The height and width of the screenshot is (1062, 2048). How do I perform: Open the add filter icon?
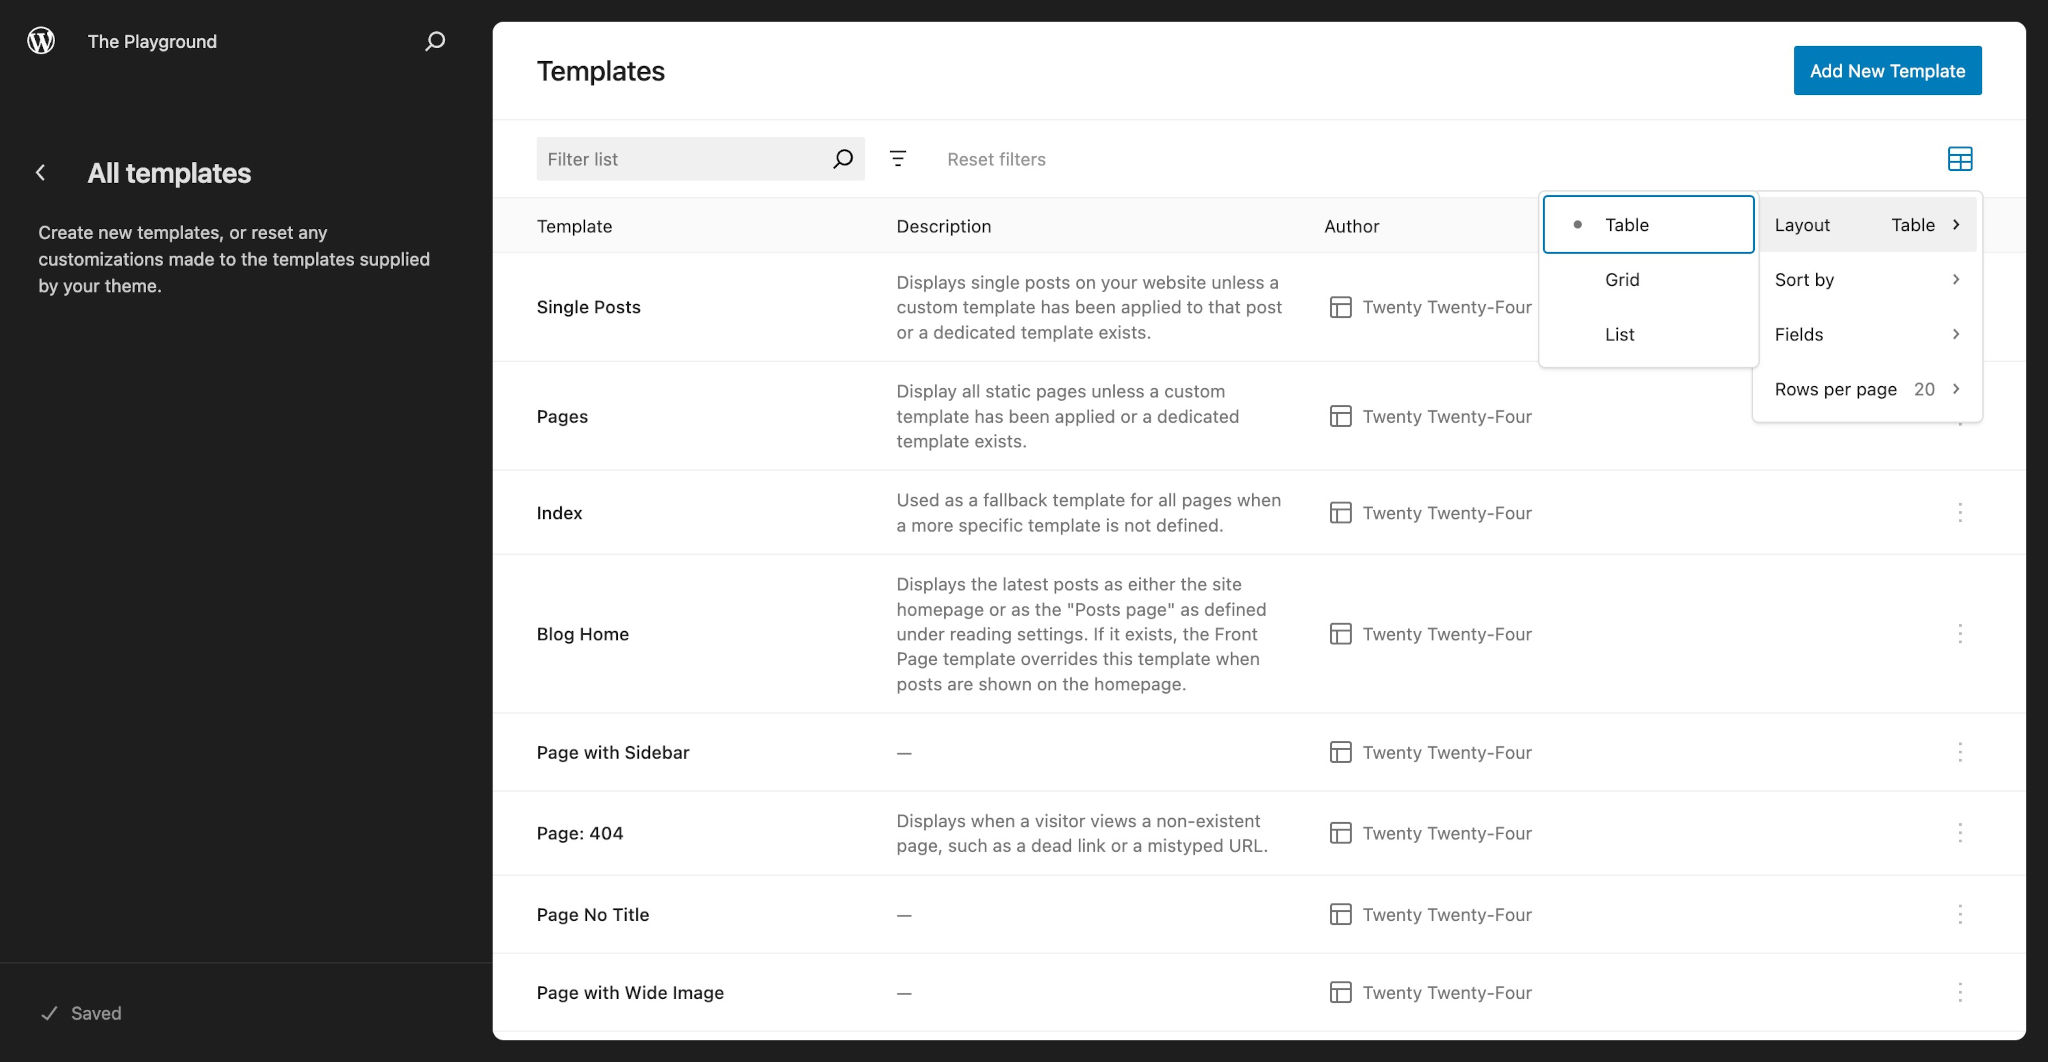click(x=898, y=159)
